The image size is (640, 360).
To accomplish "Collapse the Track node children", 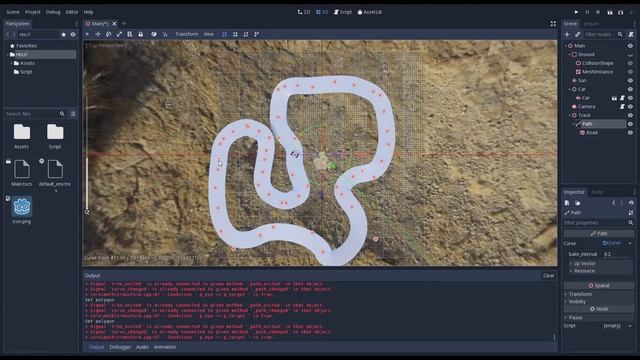I will tap(569, 116).
